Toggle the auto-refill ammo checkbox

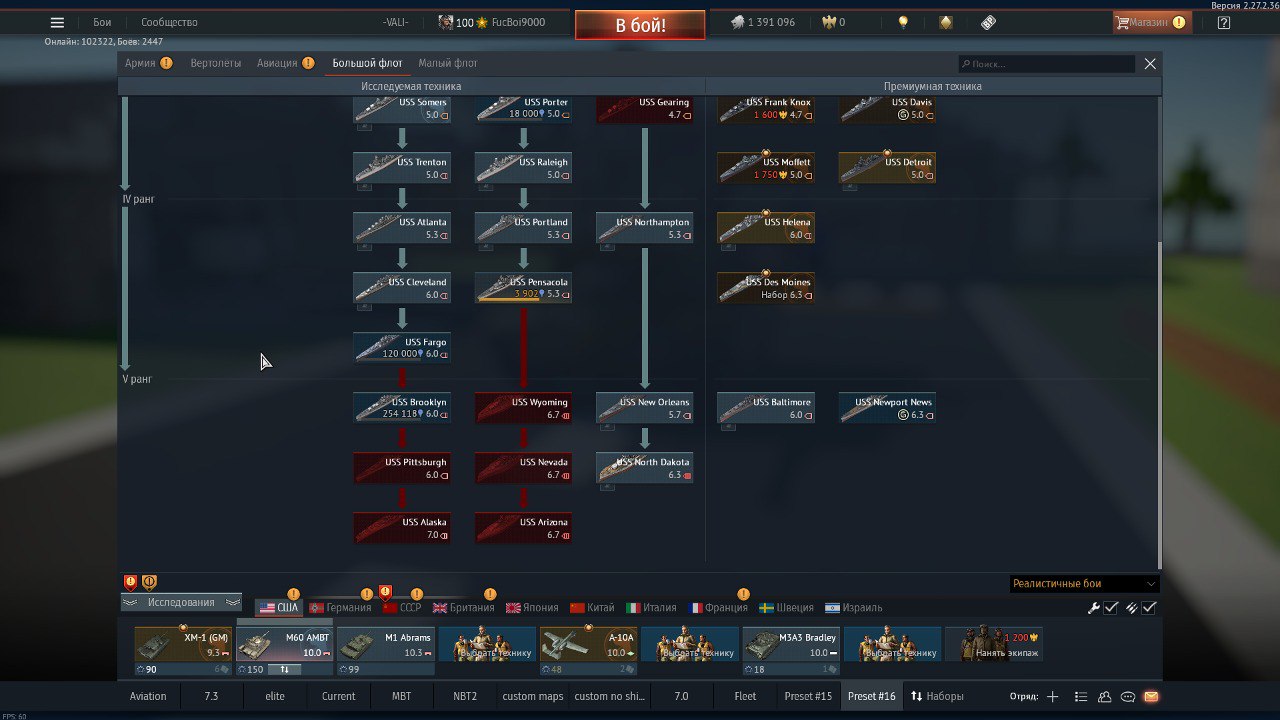click(1150, 608)
